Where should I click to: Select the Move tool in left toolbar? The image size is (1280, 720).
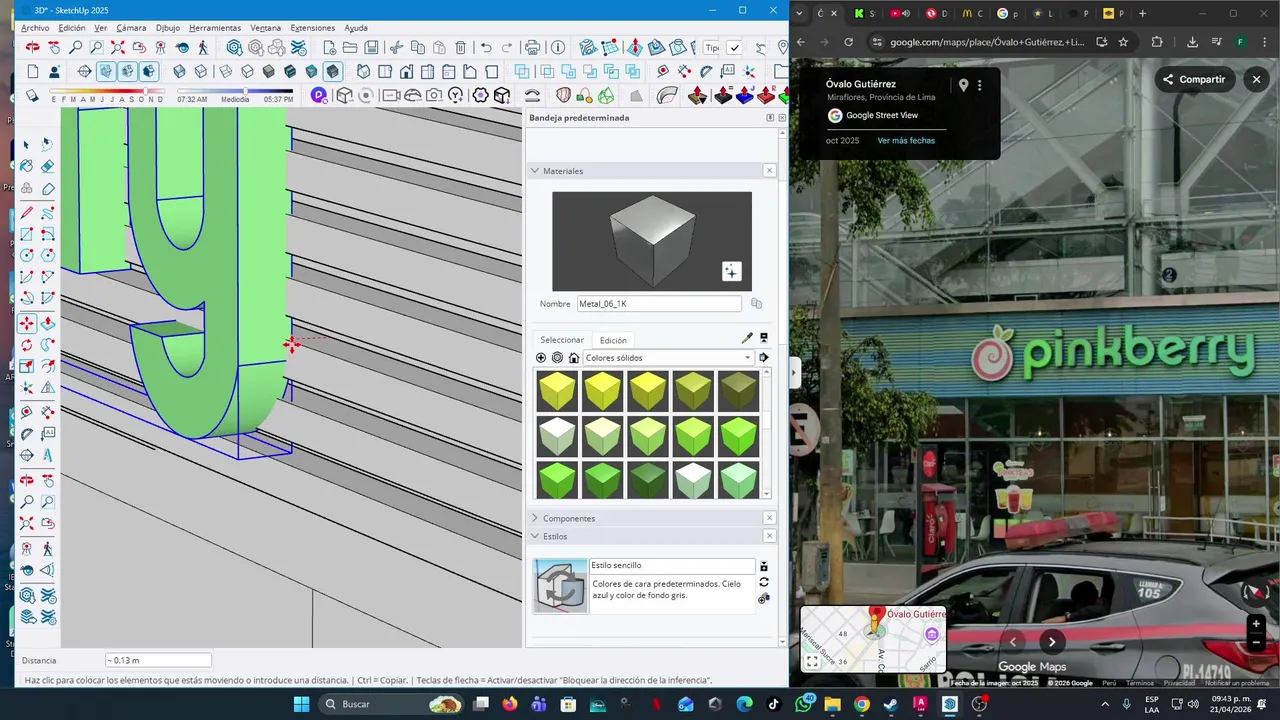point(26,323)
